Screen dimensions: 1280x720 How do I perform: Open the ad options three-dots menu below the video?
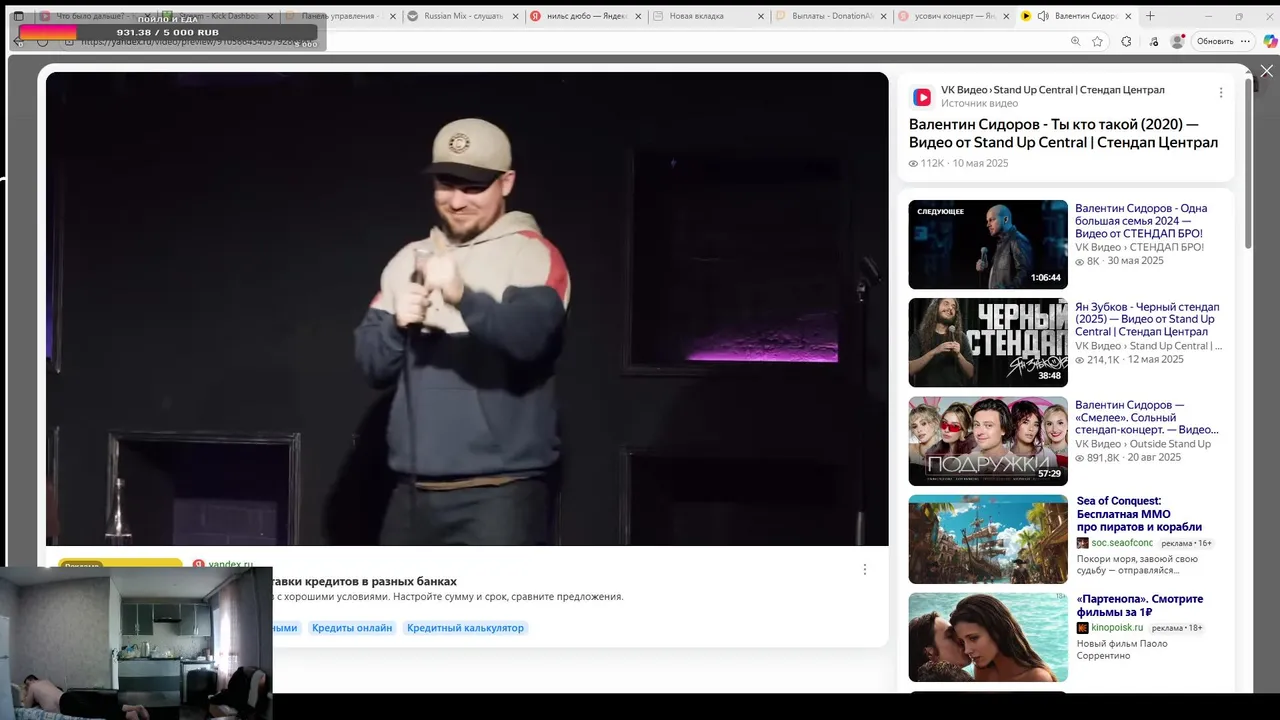(x=865, y=569)
